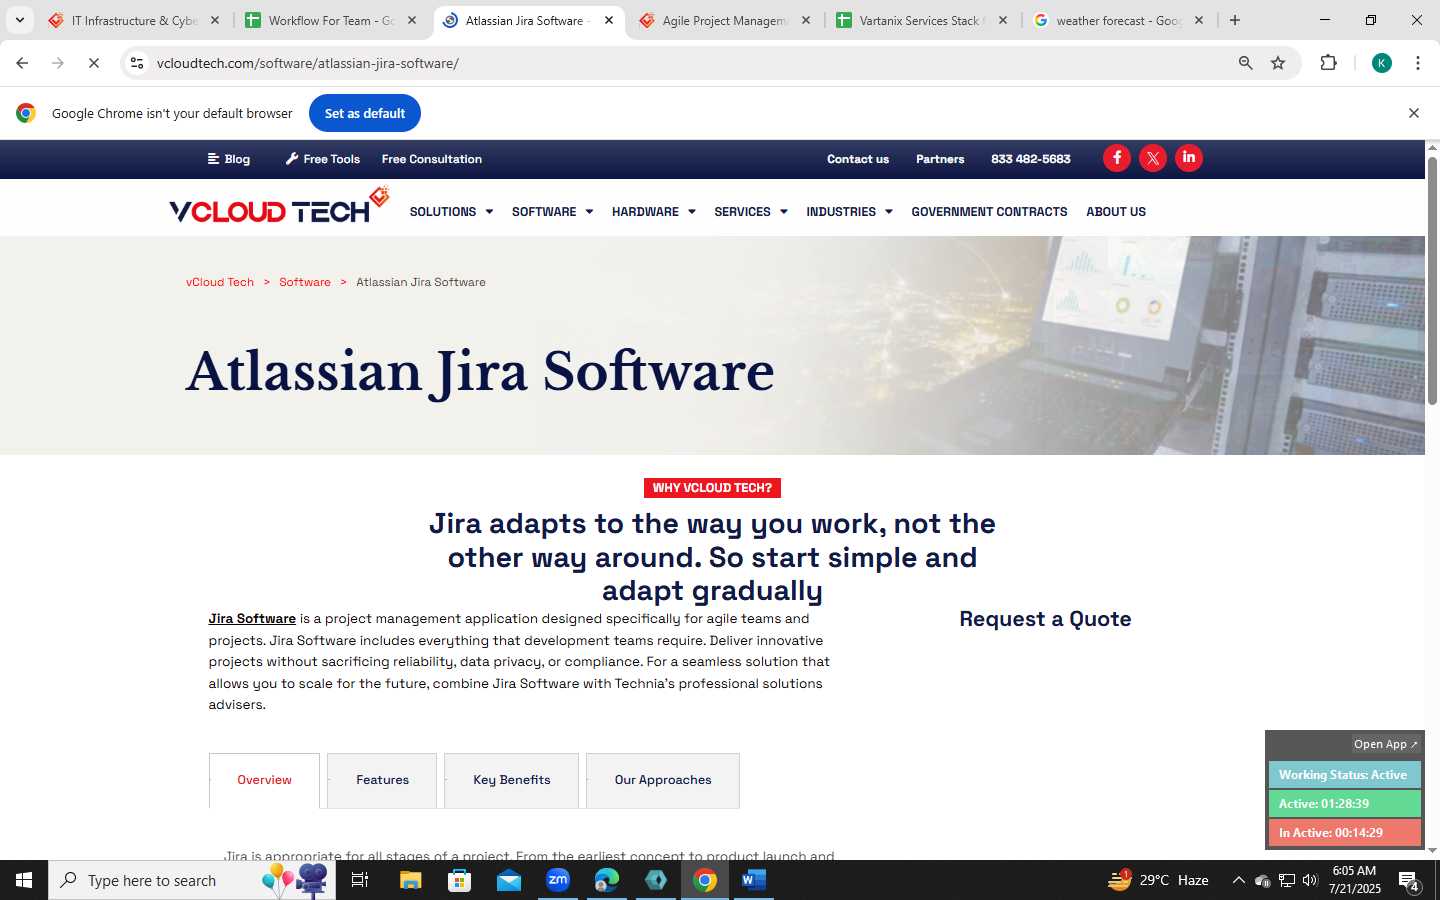Open the Chrome extensions puzzle icon

click(x=1328, y=63)
